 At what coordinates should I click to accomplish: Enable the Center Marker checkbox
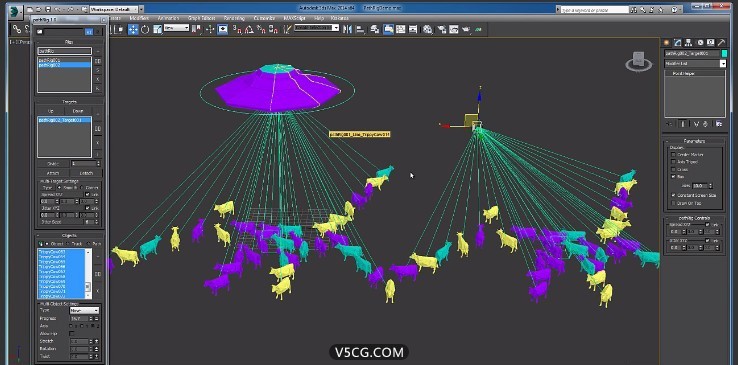coord(674,154)
